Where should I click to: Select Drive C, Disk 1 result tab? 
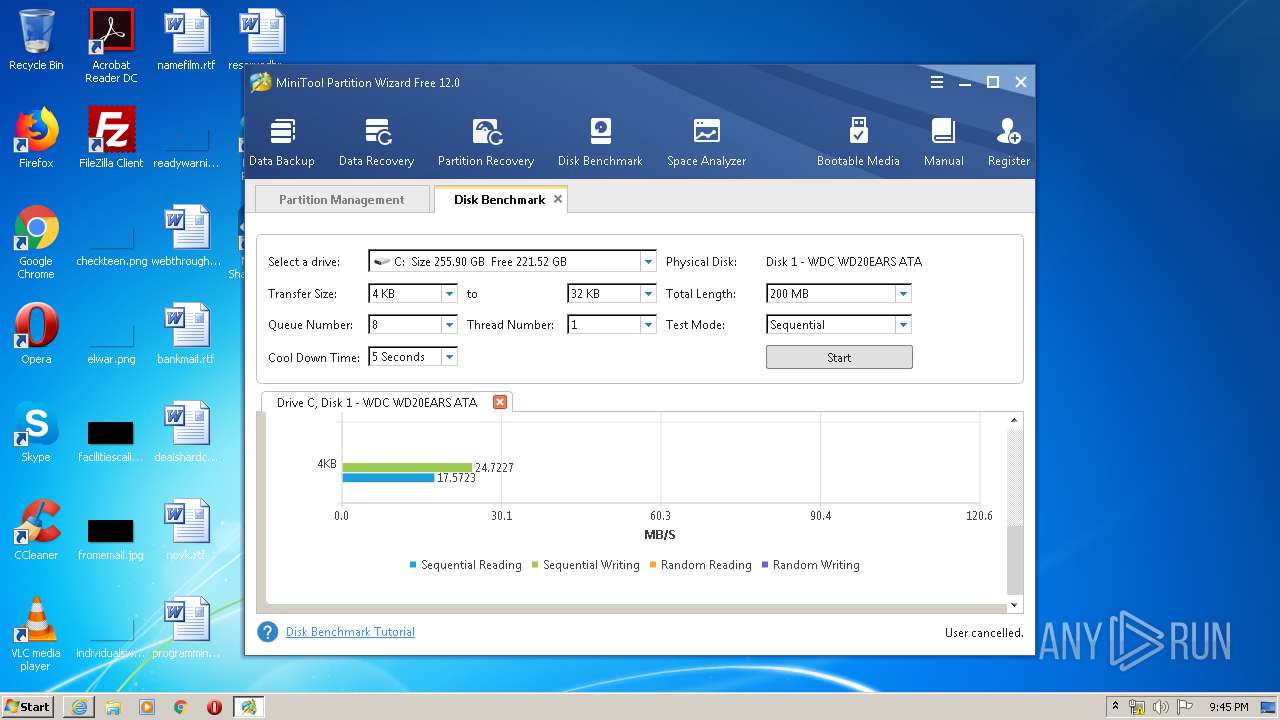point(377,402)
